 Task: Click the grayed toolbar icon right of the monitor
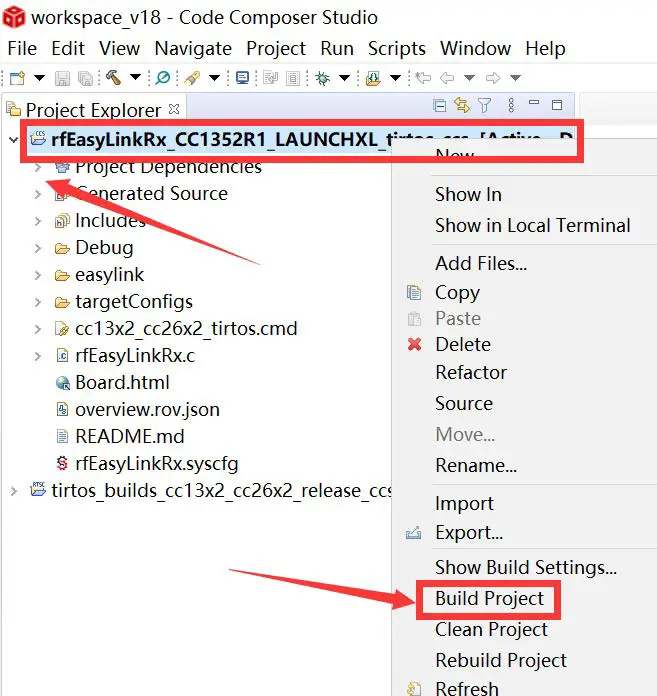270,78
